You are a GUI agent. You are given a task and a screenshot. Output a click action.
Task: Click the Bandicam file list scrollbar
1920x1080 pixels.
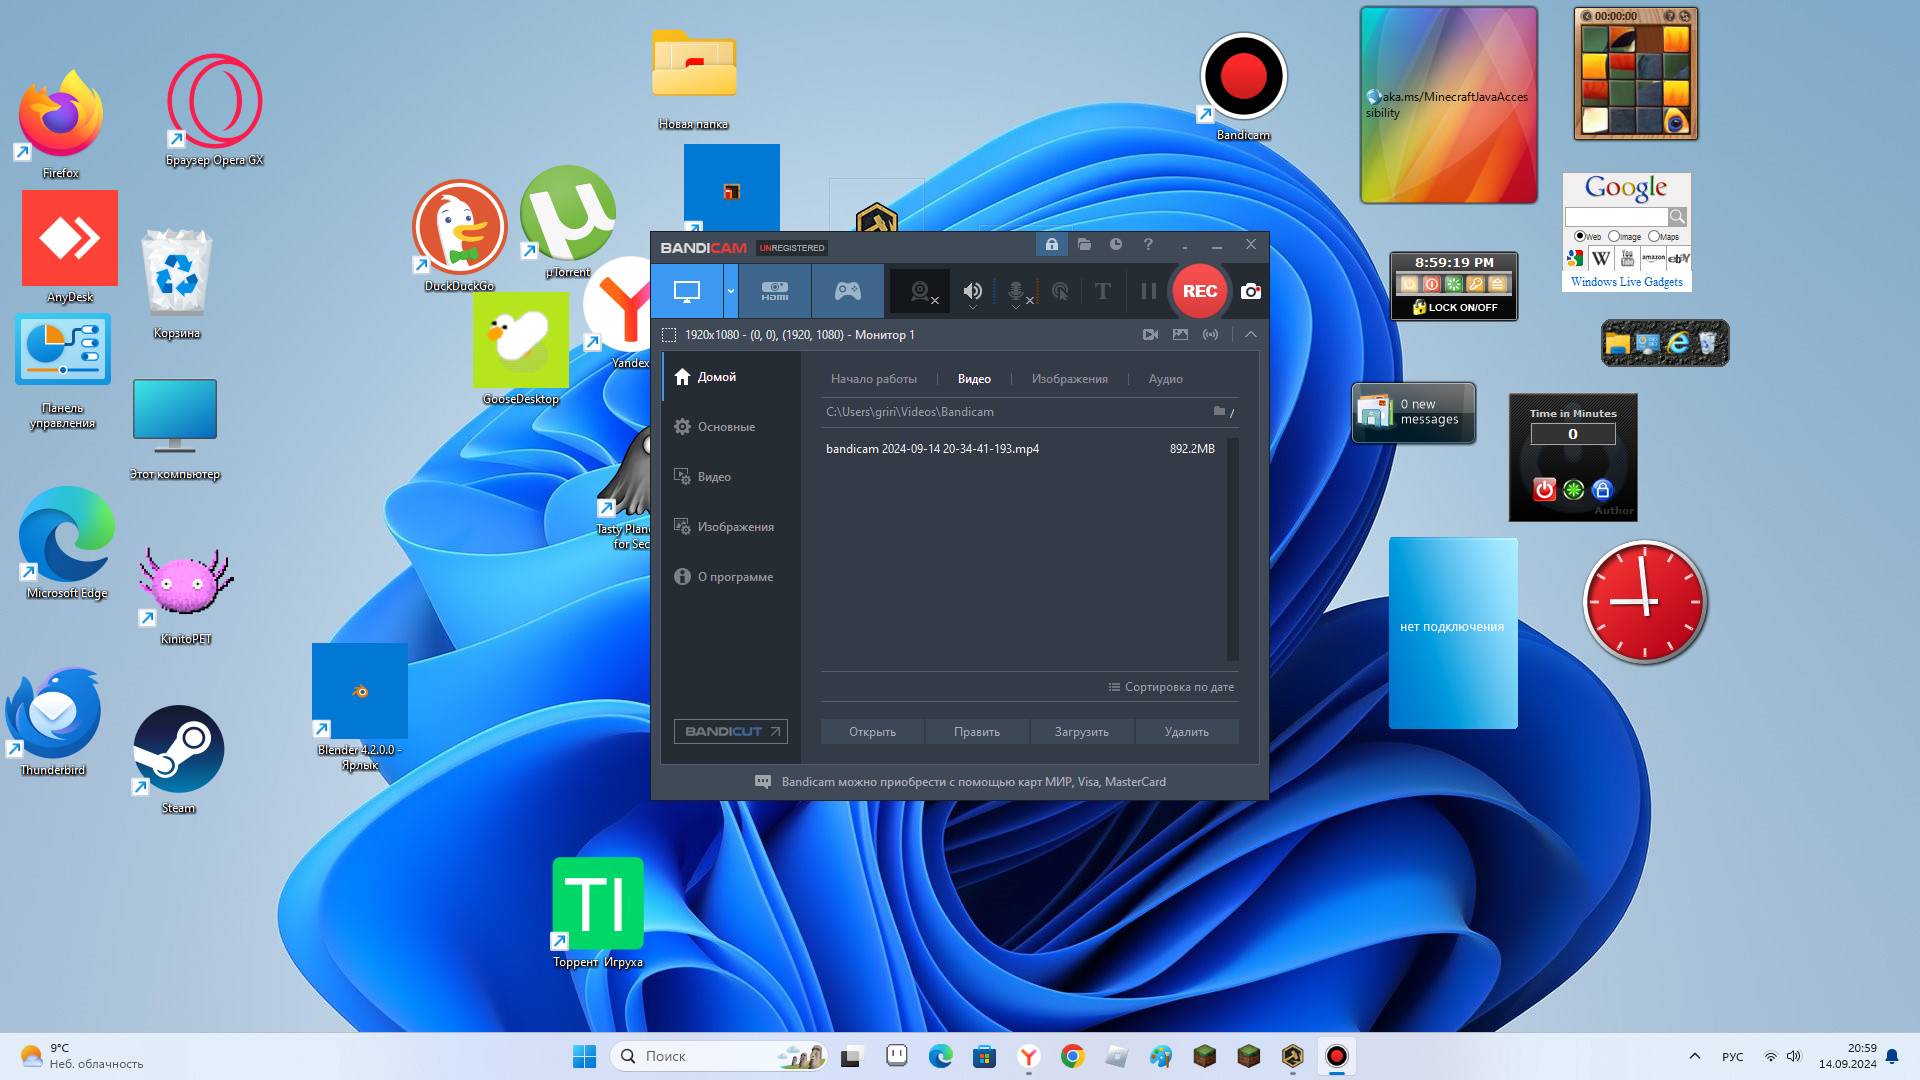tap(1233, 549)
